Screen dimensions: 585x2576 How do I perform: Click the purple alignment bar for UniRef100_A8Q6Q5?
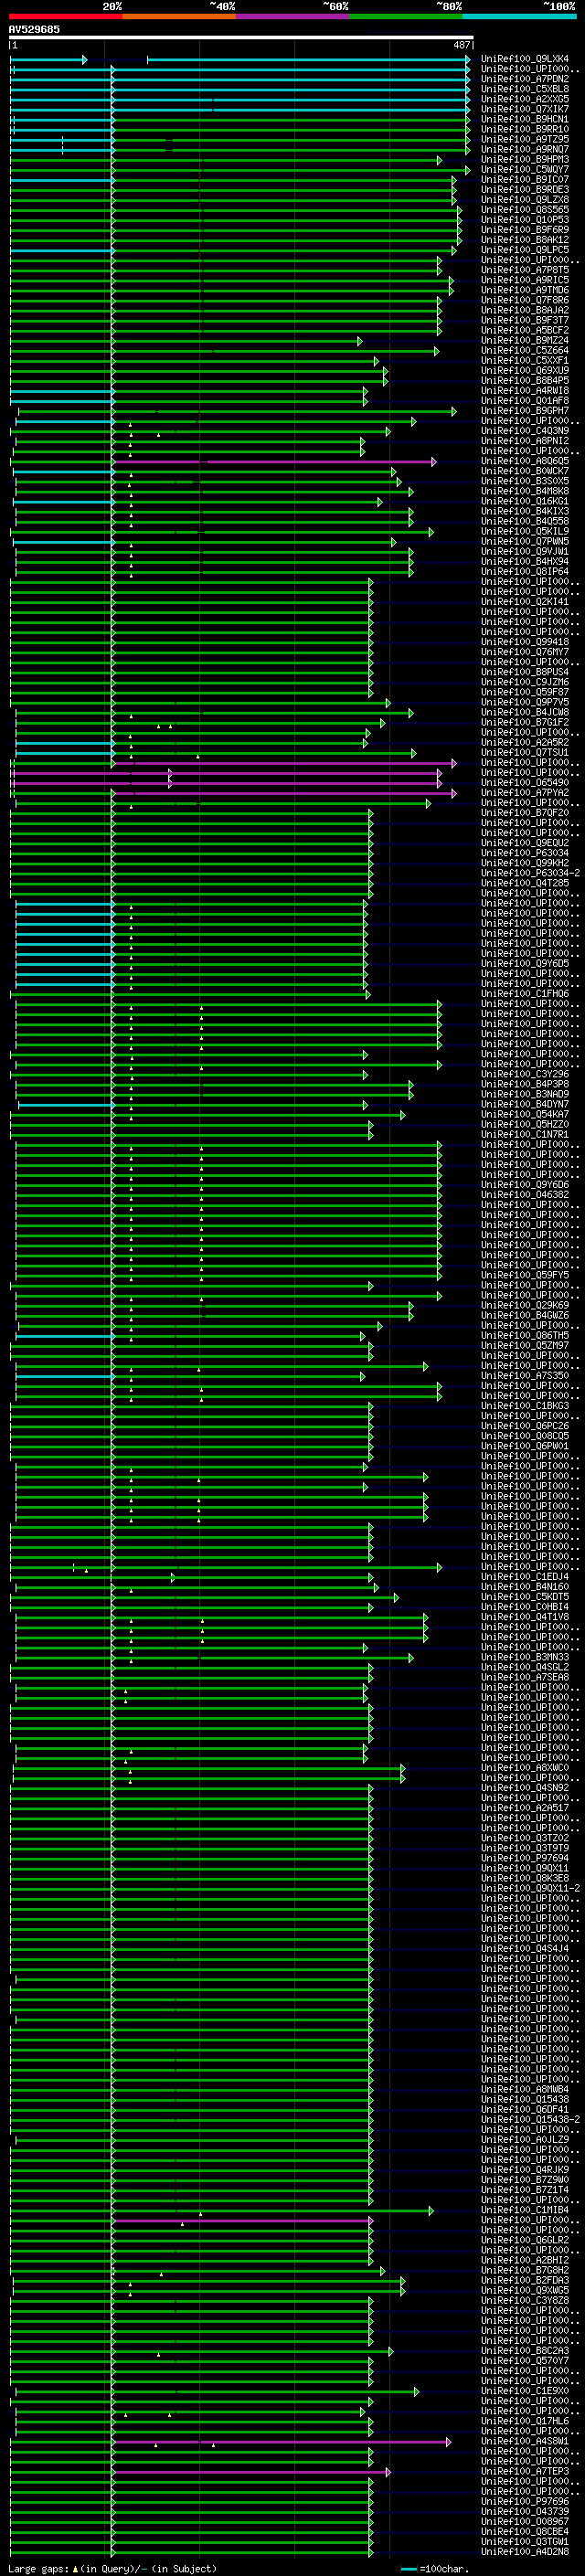274,462
